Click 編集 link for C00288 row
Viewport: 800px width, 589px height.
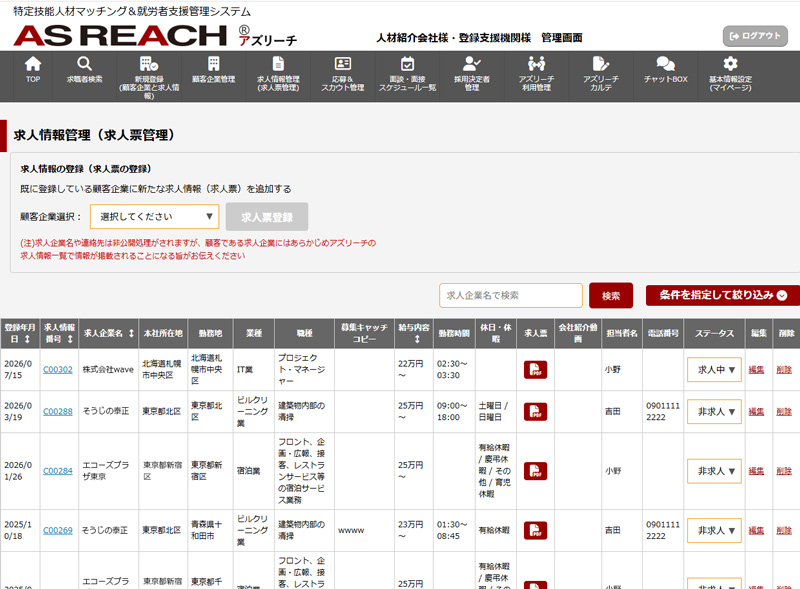[x=756, y=411]
